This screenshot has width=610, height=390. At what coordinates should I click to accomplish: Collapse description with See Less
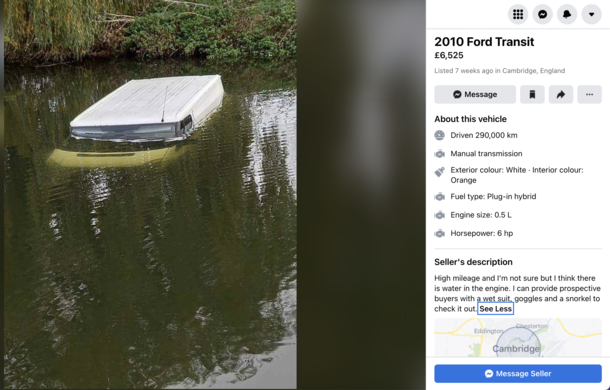496,309
